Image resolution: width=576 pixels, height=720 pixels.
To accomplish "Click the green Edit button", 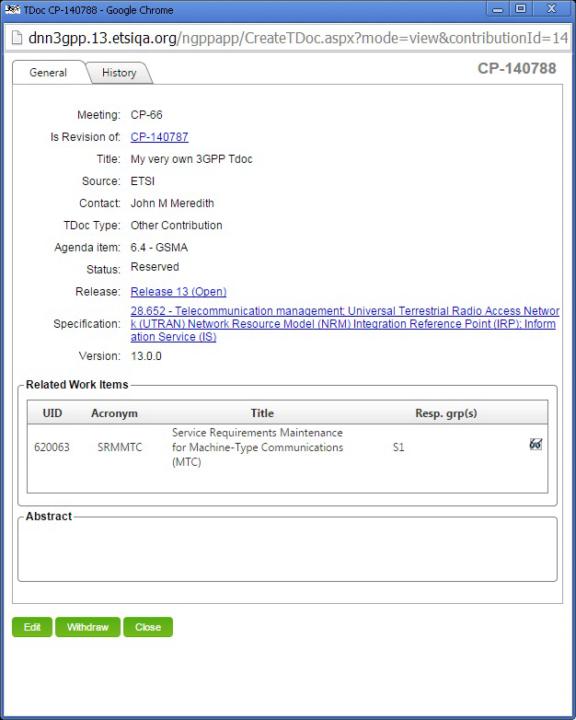I will pyautogui.click(x=32, y=627).
